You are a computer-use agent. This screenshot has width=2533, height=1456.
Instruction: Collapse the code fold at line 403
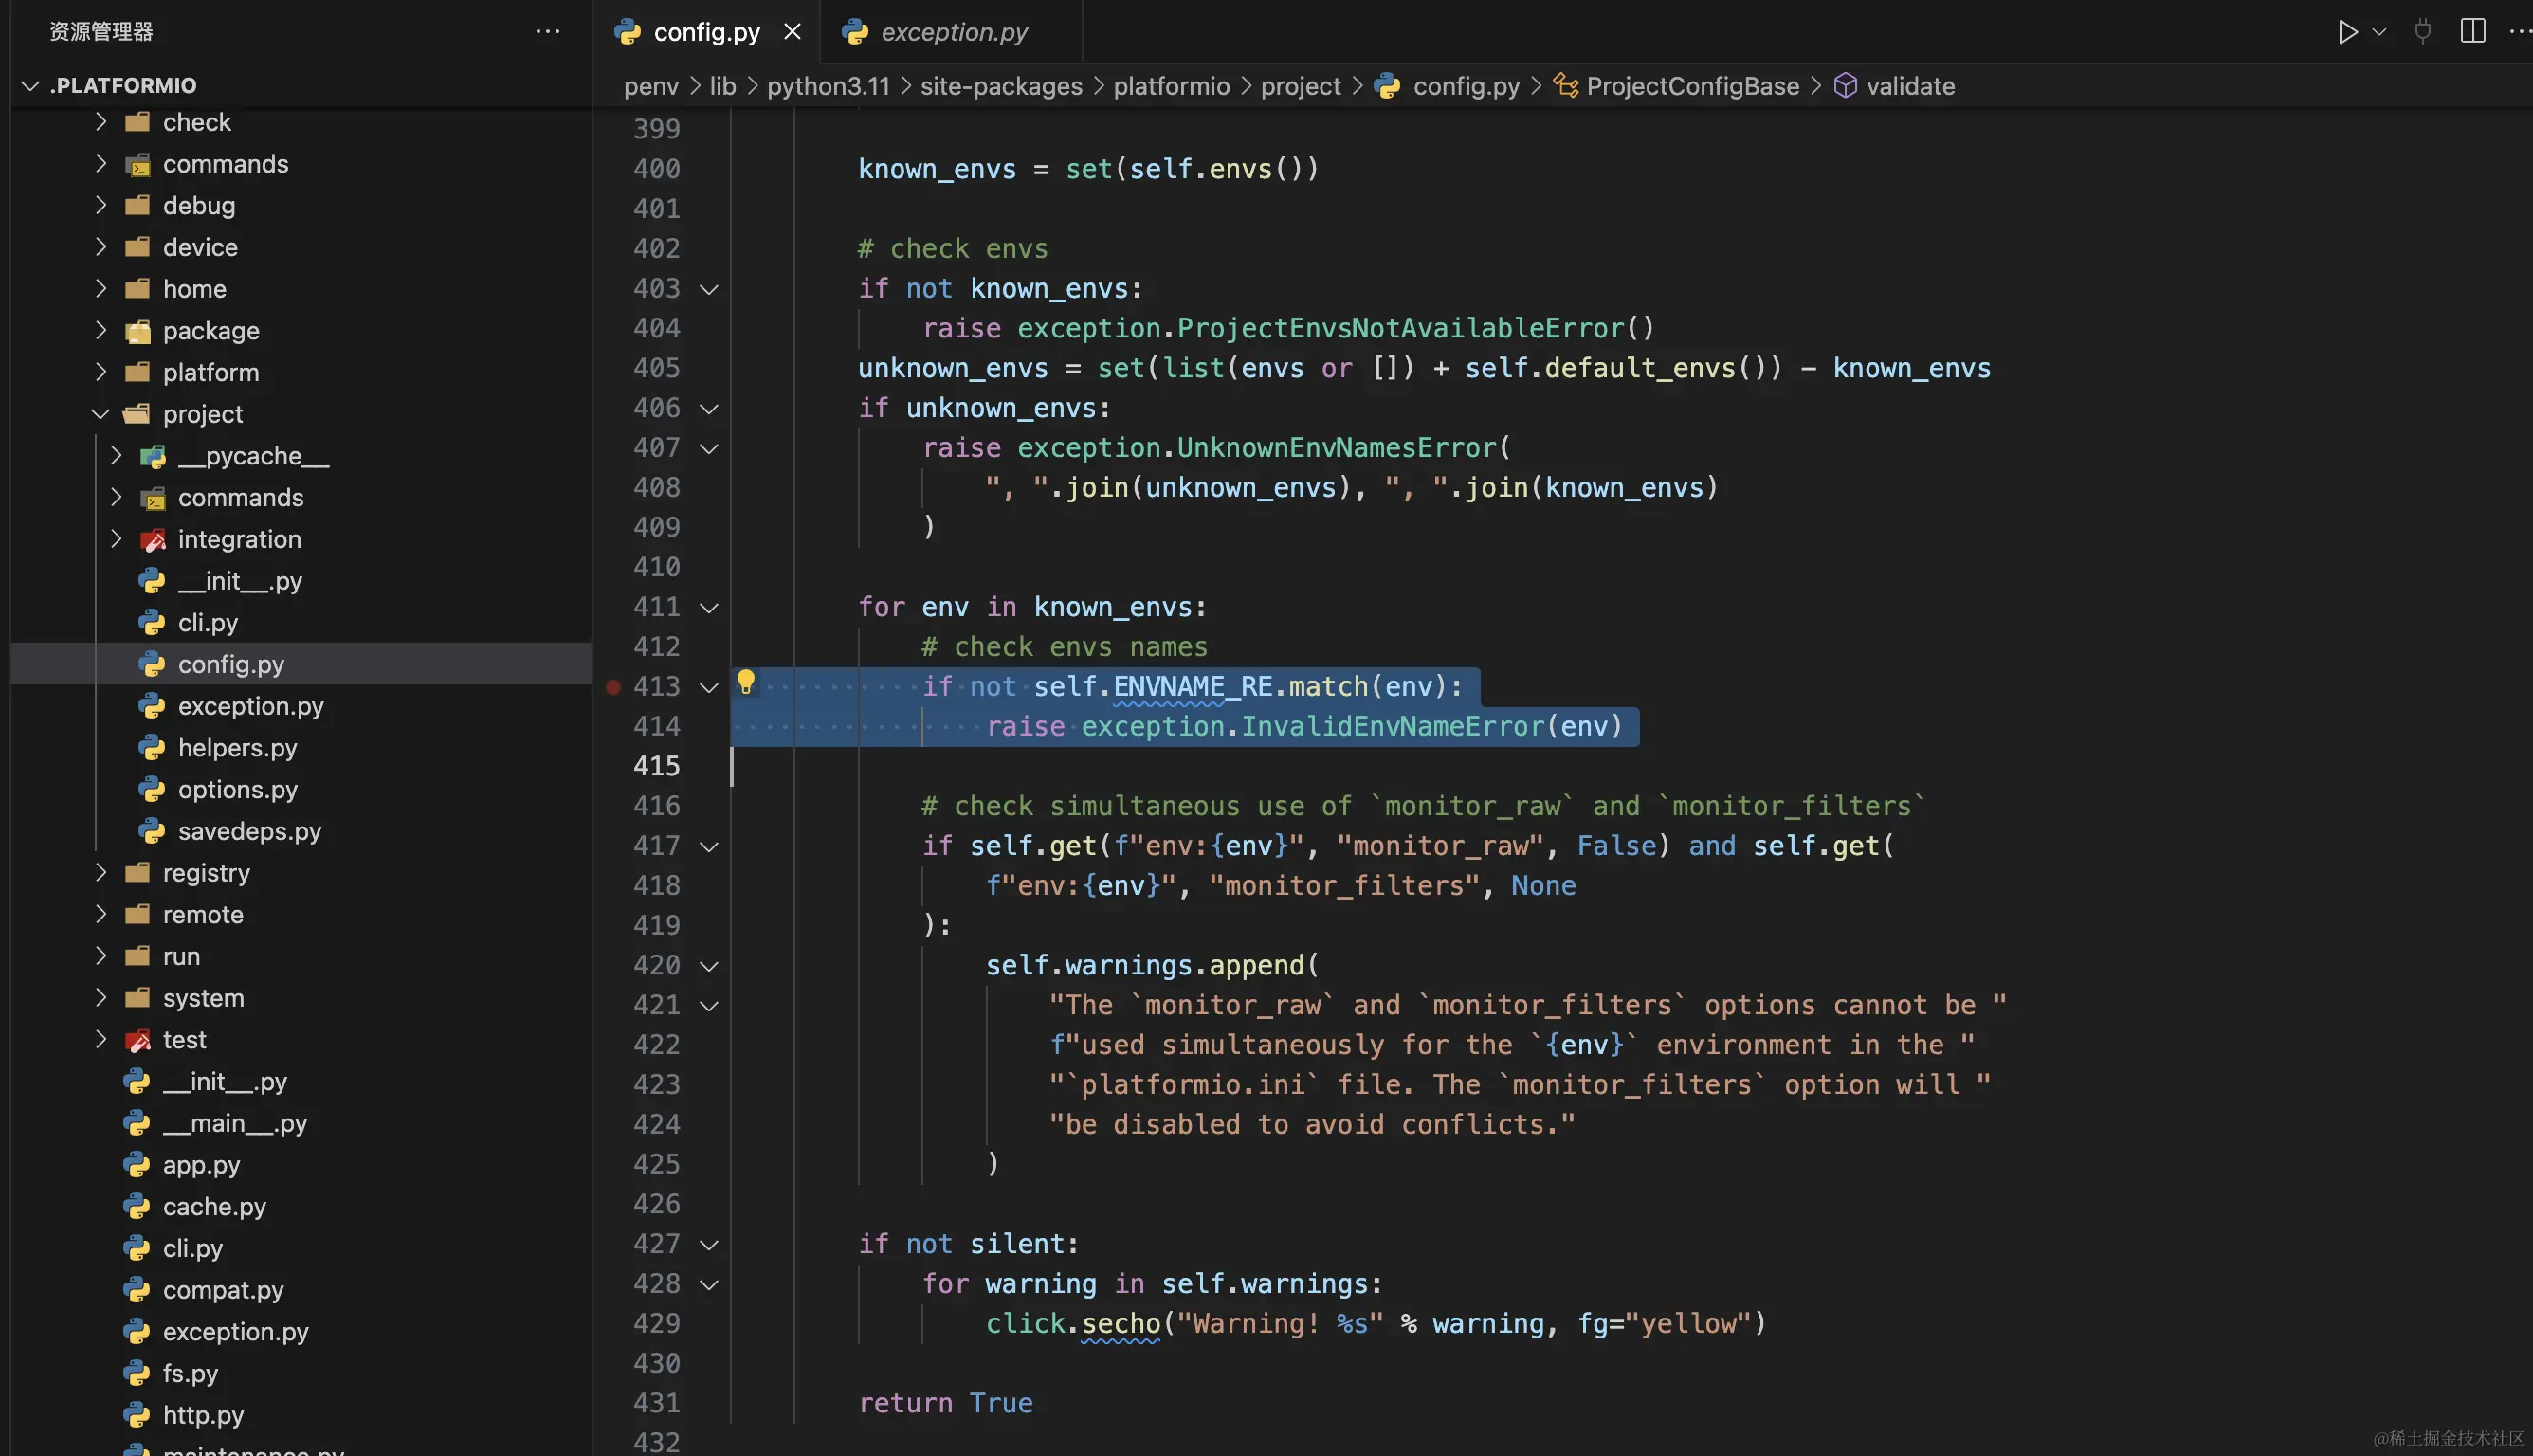point(709,290)
